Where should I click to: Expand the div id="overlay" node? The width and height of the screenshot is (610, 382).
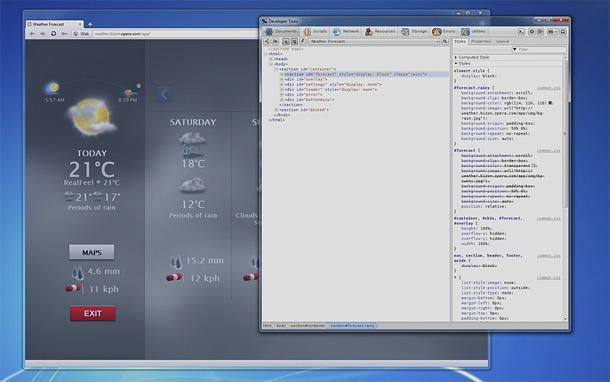(x=282, y=79)
